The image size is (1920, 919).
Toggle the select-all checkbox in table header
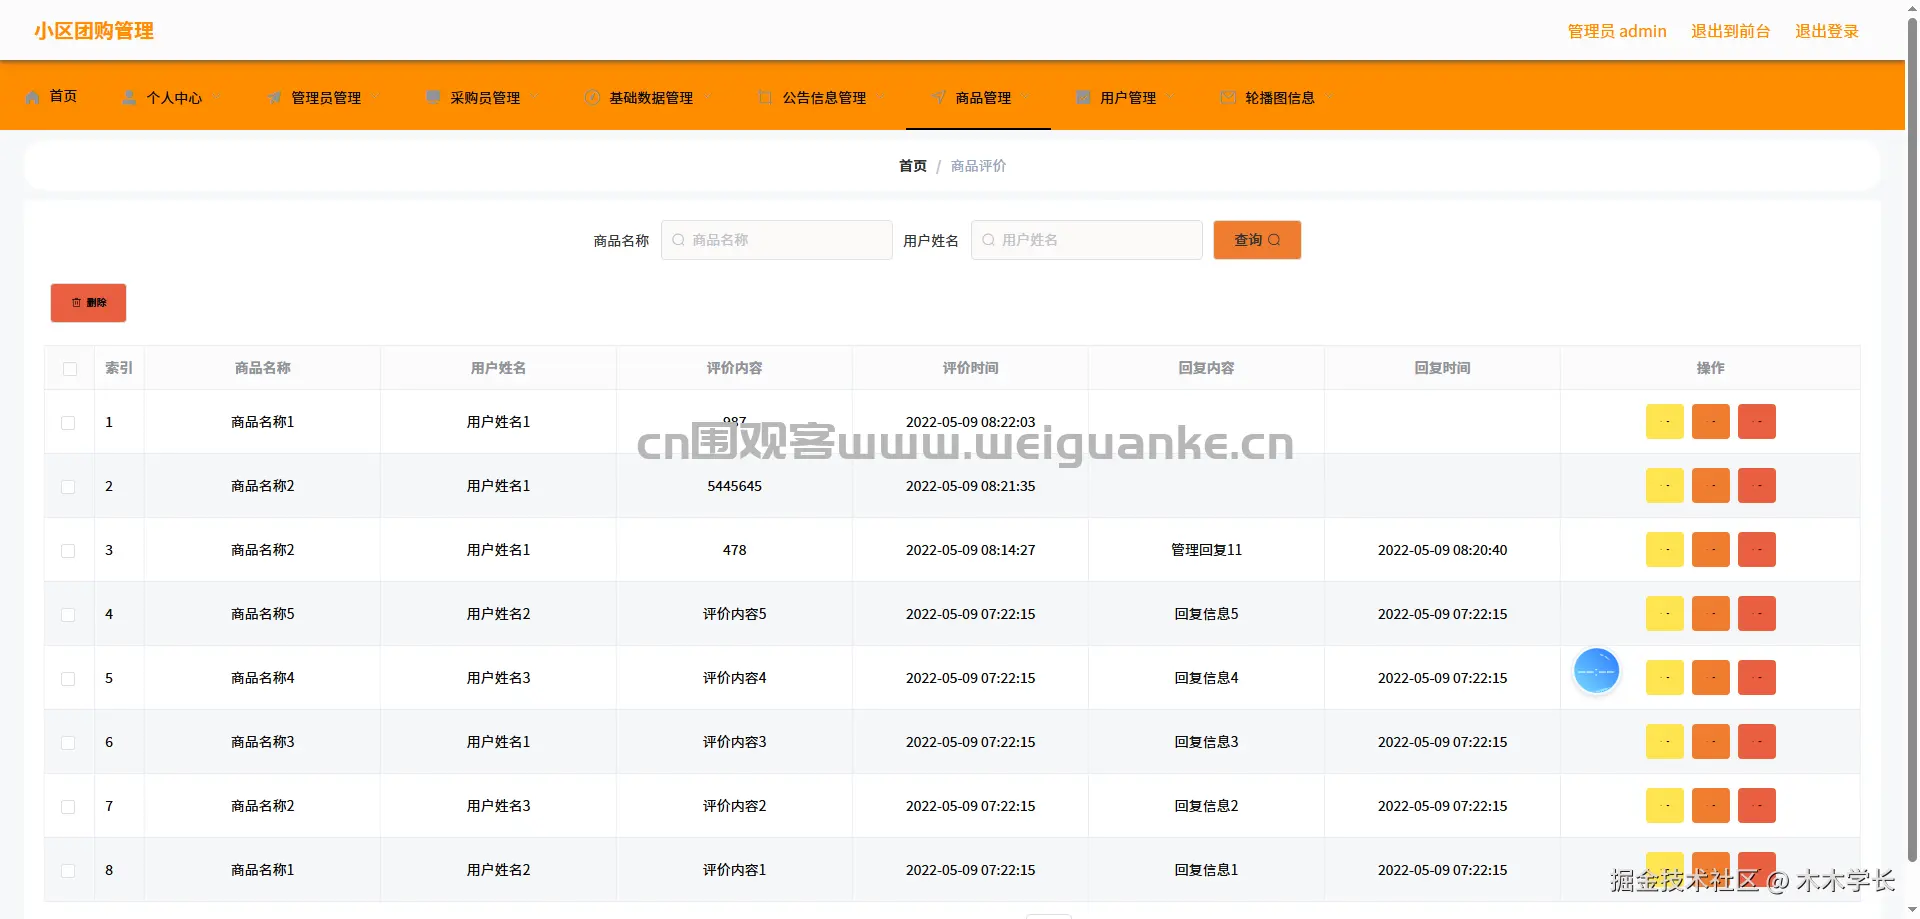click(70, 369)
